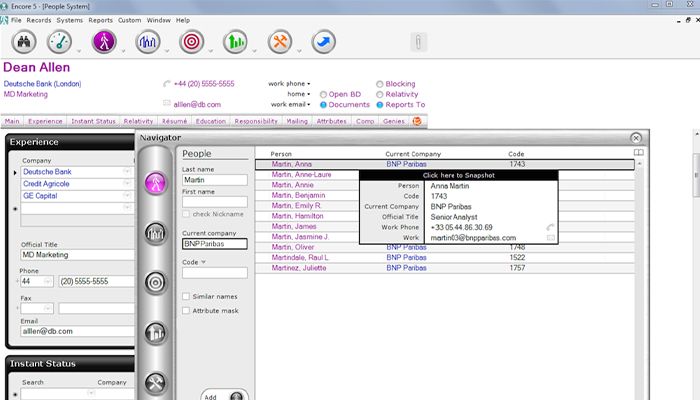Screen dimensions: 700x400
Task: Open the gauge dashboard toolbar icon
Action: (62, 42)
